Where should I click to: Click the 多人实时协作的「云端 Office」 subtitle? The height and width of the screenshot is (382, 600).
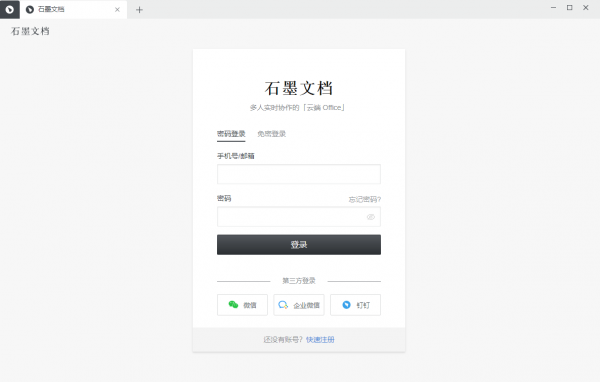point(297,108)
